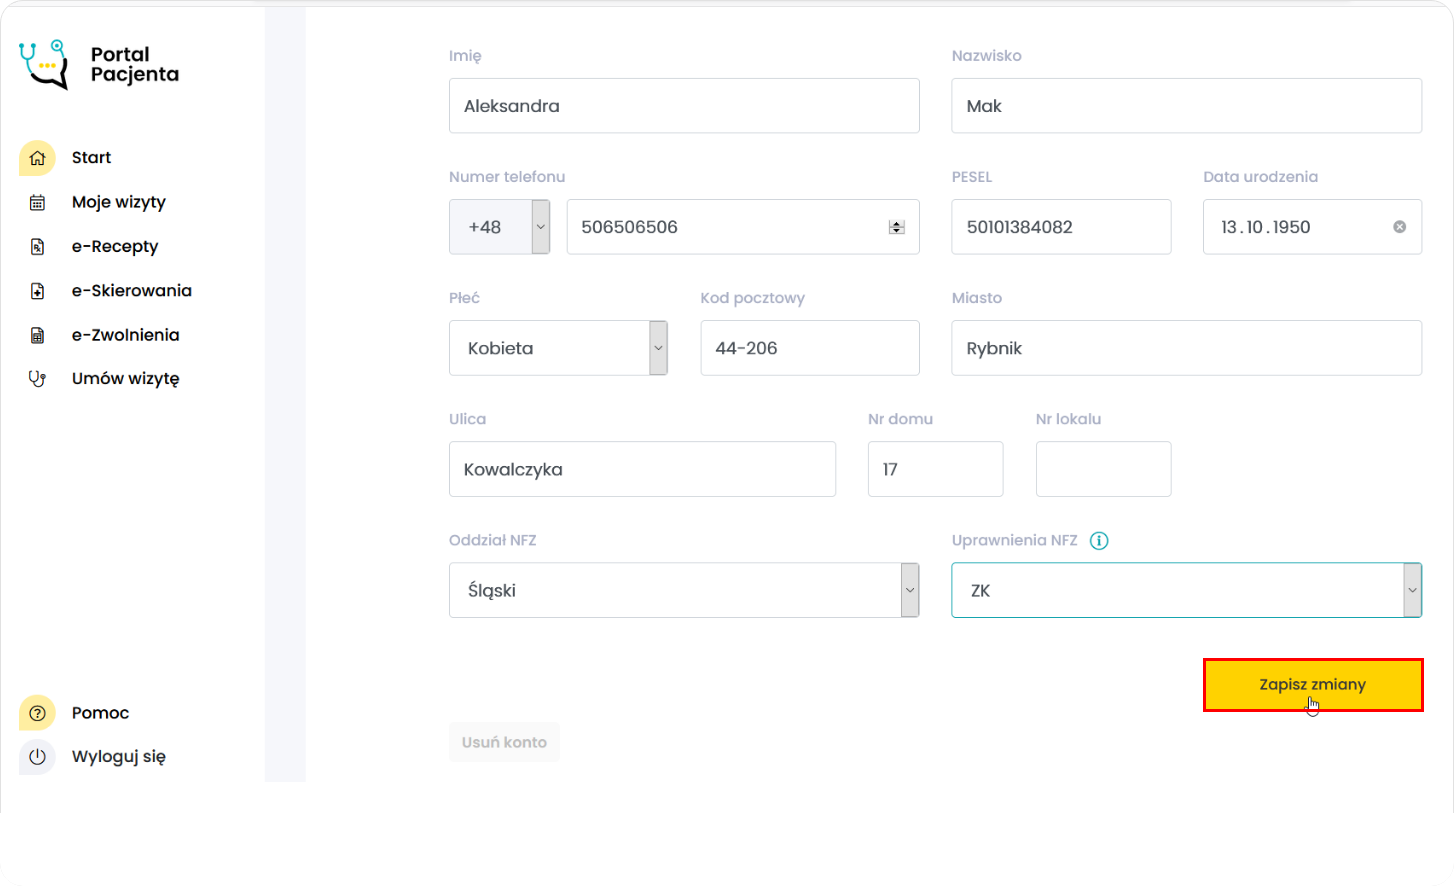Screen dimensions: 1454x886
Task: Click the Portal Pacjenta title text
Action: [135, 64]
